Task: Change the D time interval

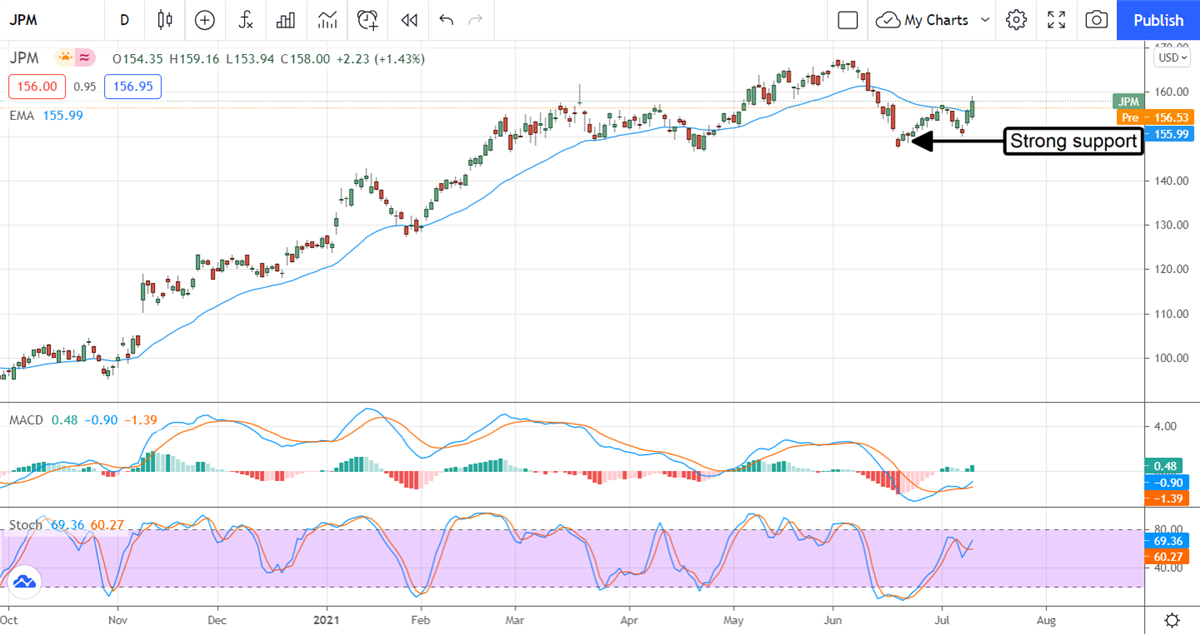Action: pyautogui.click(x=124, y=20)
